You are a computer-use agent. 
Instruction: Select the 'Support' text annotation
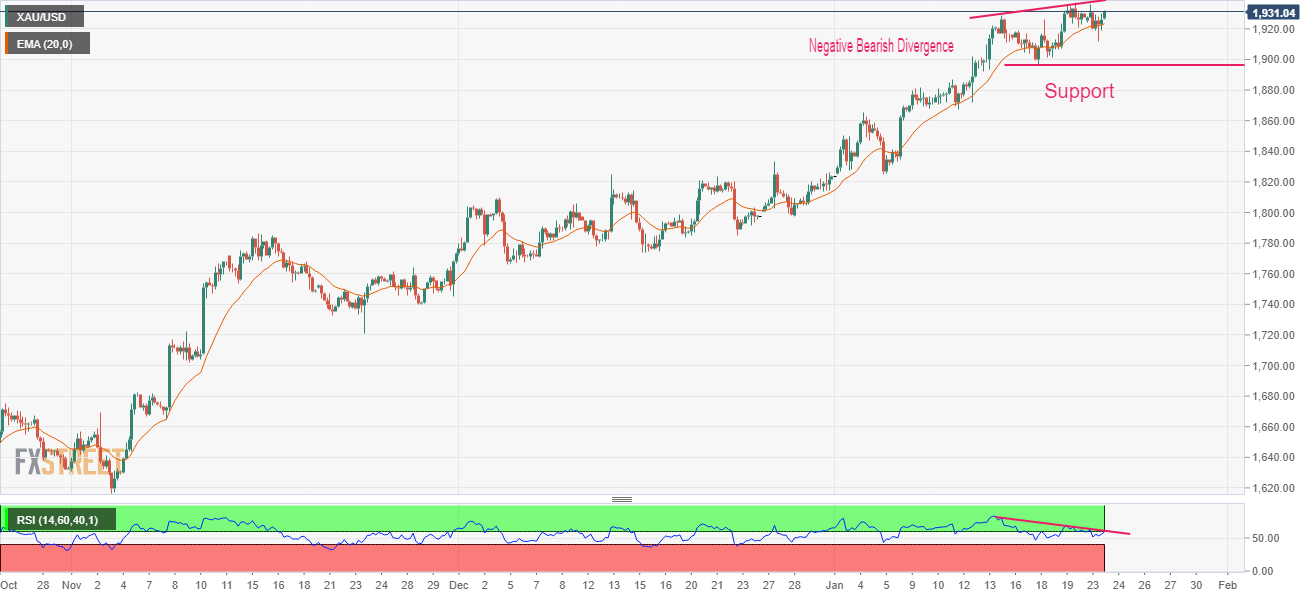(1079, 91)
